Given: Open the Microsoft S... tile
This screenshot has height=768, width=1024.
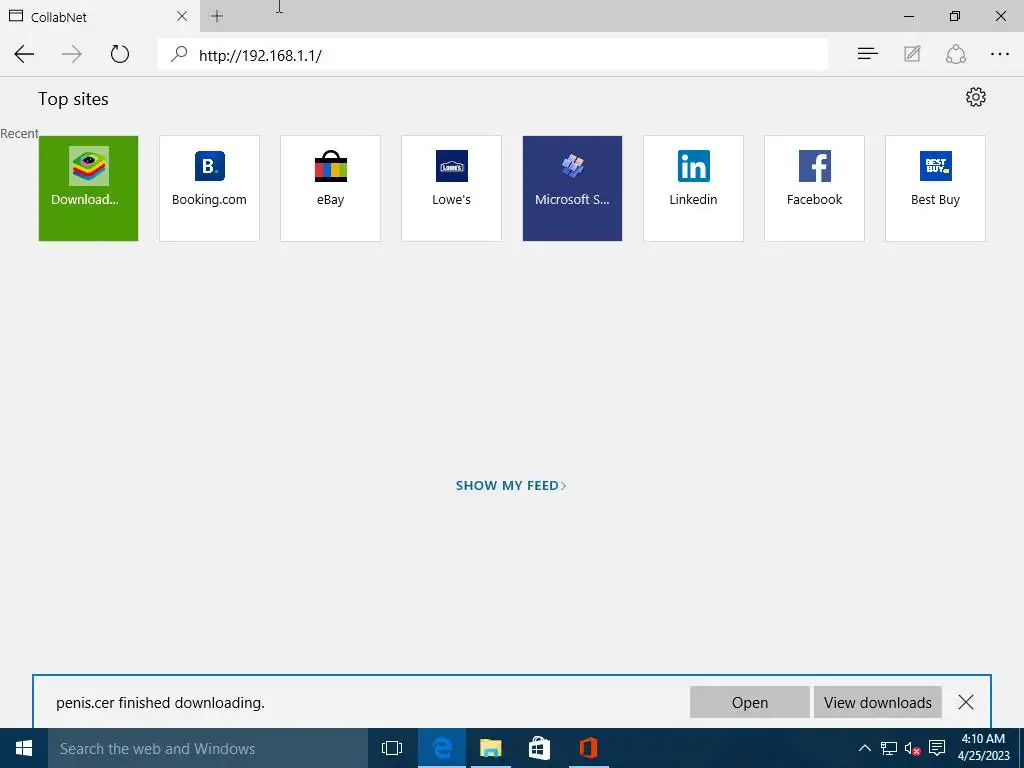Looking at the screenshot, I should 572,188.
